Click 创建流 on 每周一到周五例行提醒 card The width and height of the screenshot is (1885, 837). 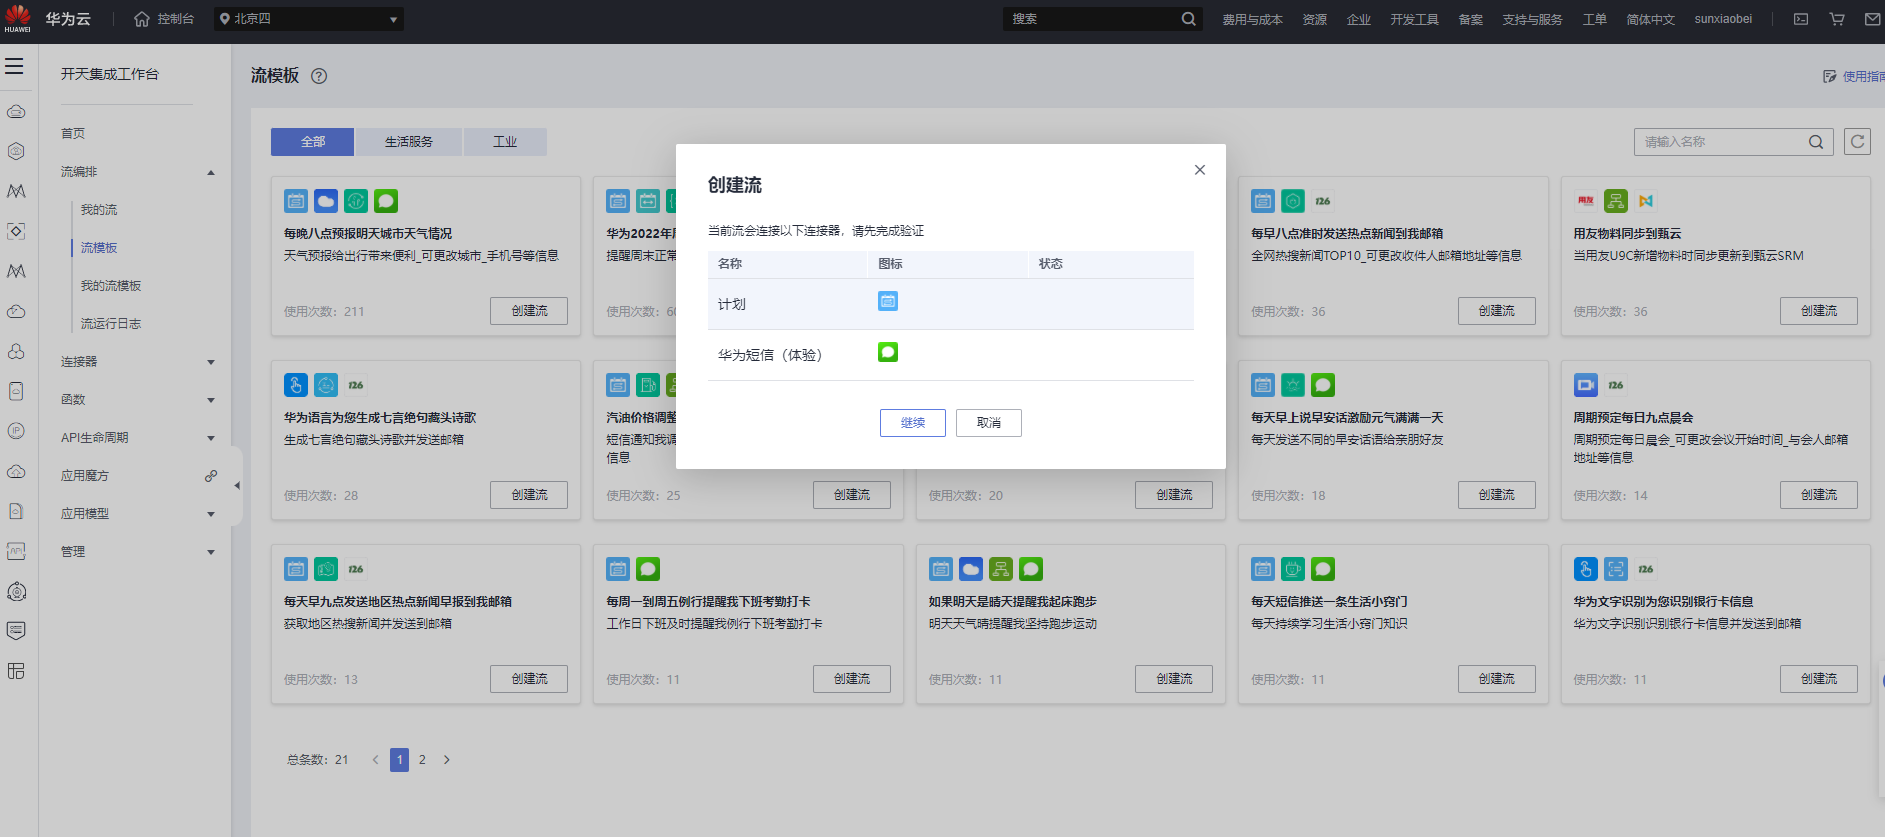tap(852, 679)
